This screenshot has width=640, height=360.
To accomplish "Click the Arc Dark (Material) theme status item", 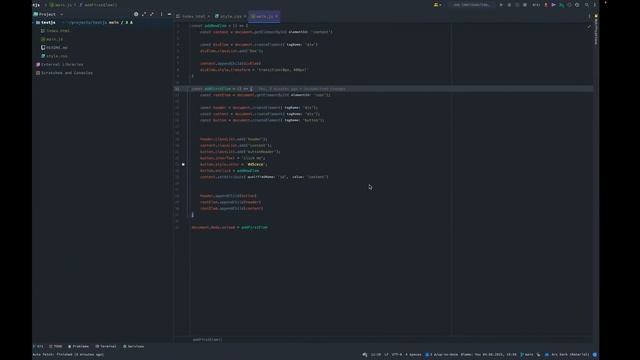I will pos(567,354).
